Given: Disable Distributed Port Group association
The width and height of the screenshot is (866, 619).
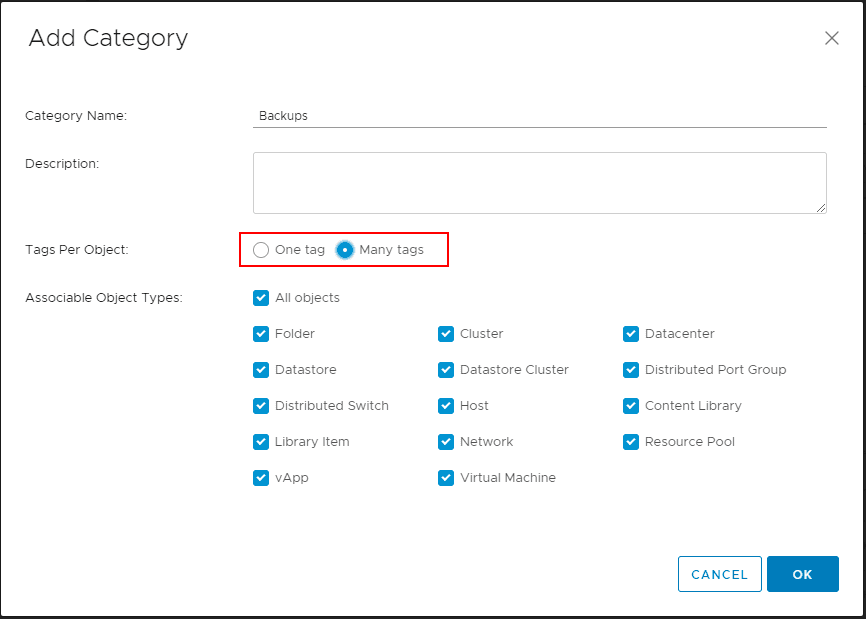Looking at the screenshot, I should tap(631, 369).
